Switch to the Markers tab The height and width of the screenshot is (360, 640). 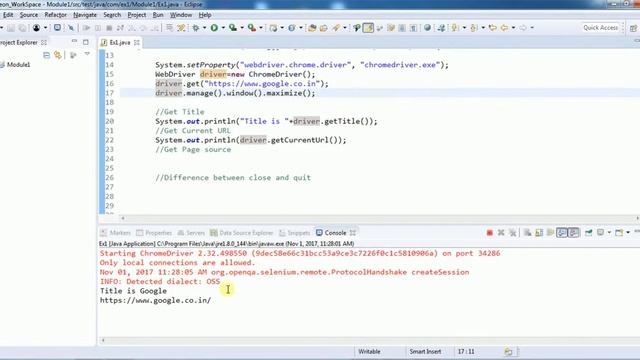point(116,233)
